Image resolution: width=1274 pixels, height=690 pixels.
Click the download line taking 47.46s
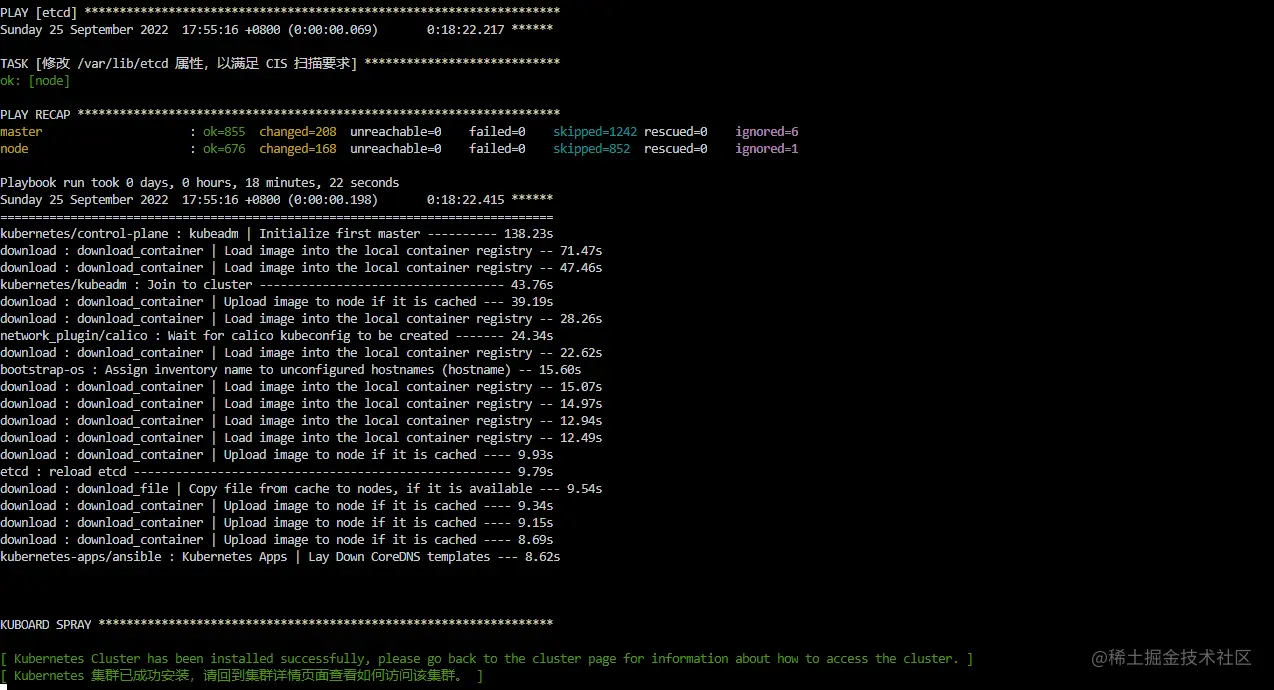pos(301,267)
